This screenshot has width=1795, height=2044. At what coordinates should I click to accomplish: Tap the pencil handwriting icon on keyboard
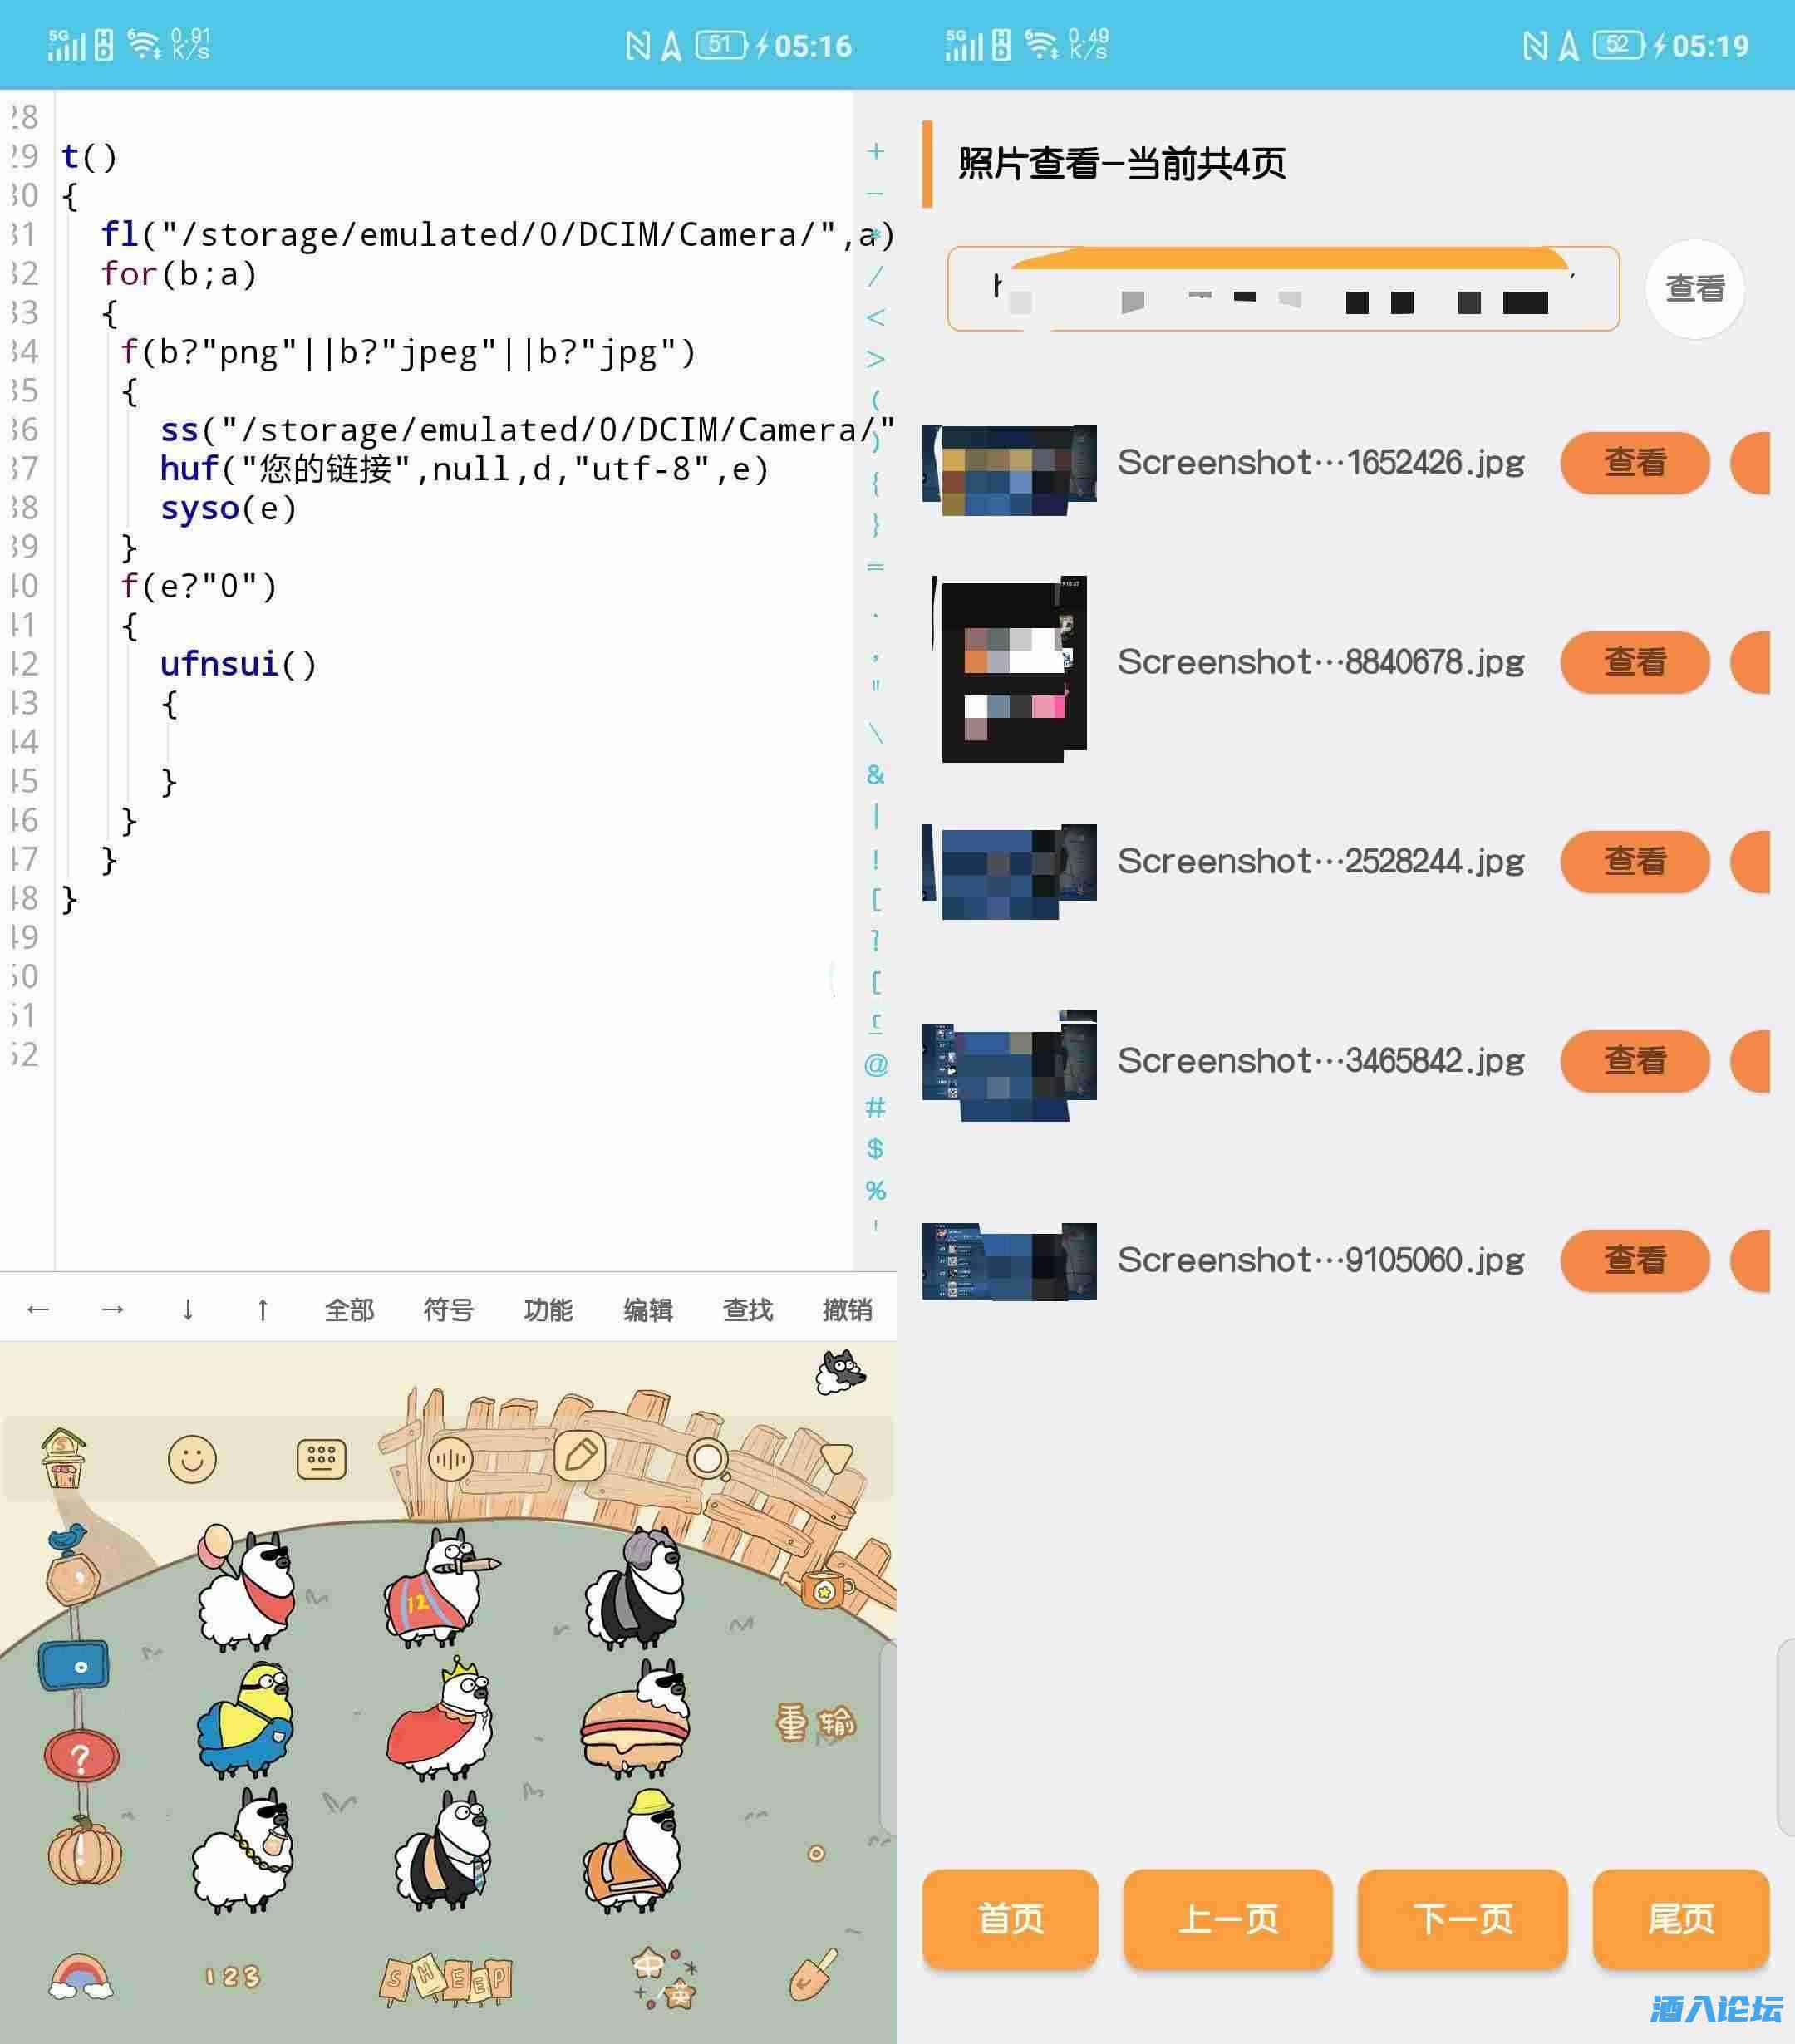point(579,1456)
